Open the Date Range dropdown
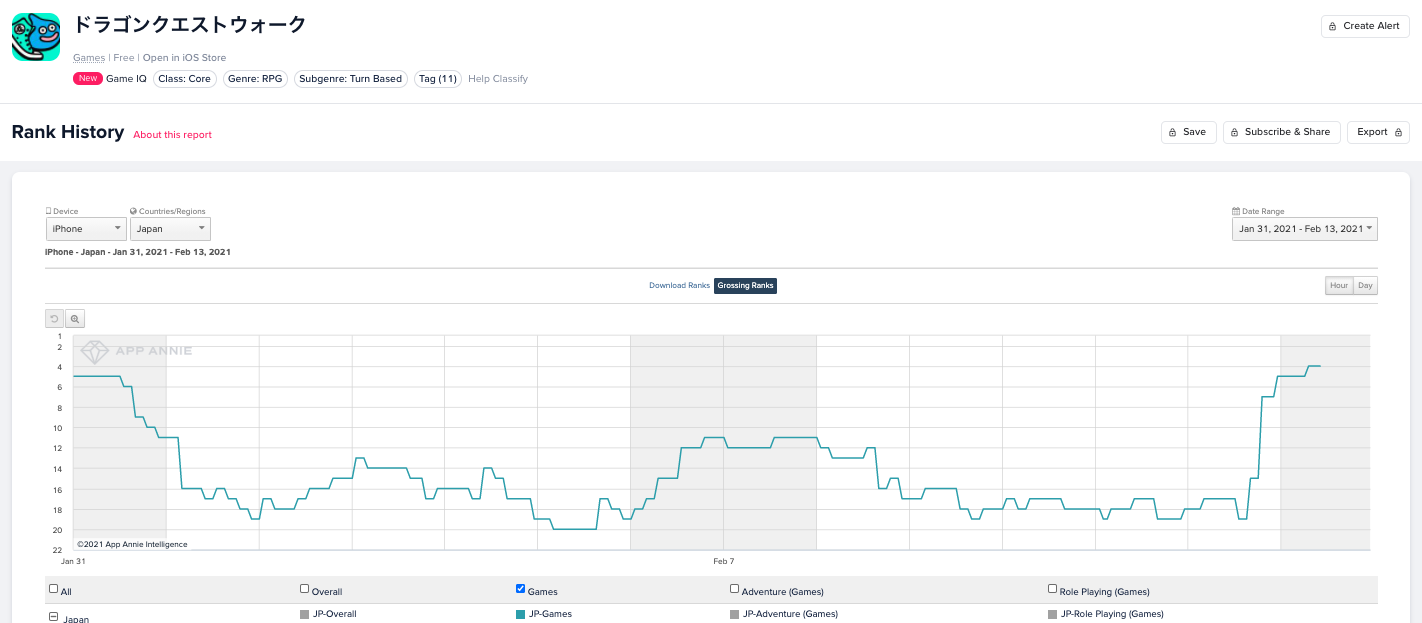Image resolution: width=1422 pixels, height=623 pixels. (x=1305, y=229)
